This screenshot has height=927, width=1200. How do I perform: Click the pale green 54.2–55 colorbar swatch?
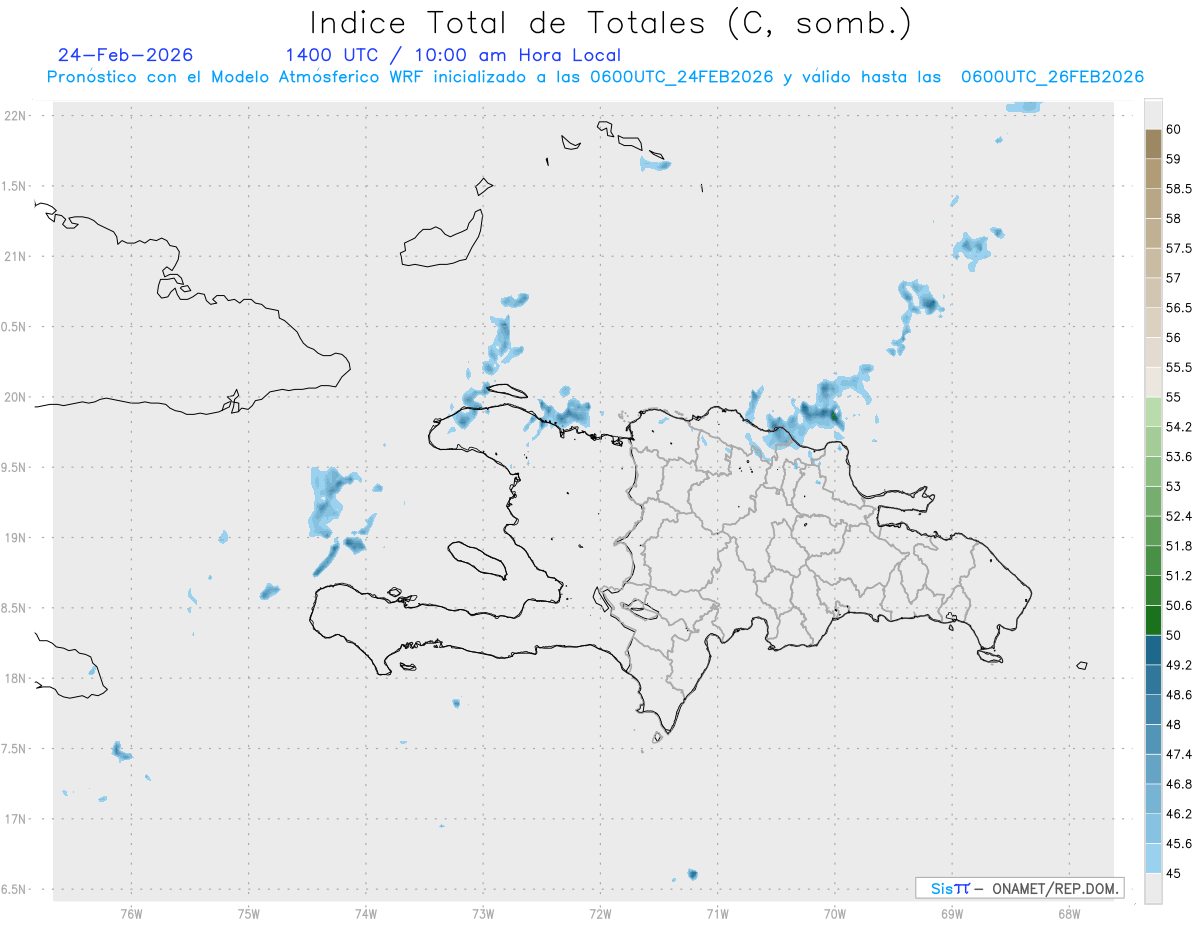[x=1153, y=412]
